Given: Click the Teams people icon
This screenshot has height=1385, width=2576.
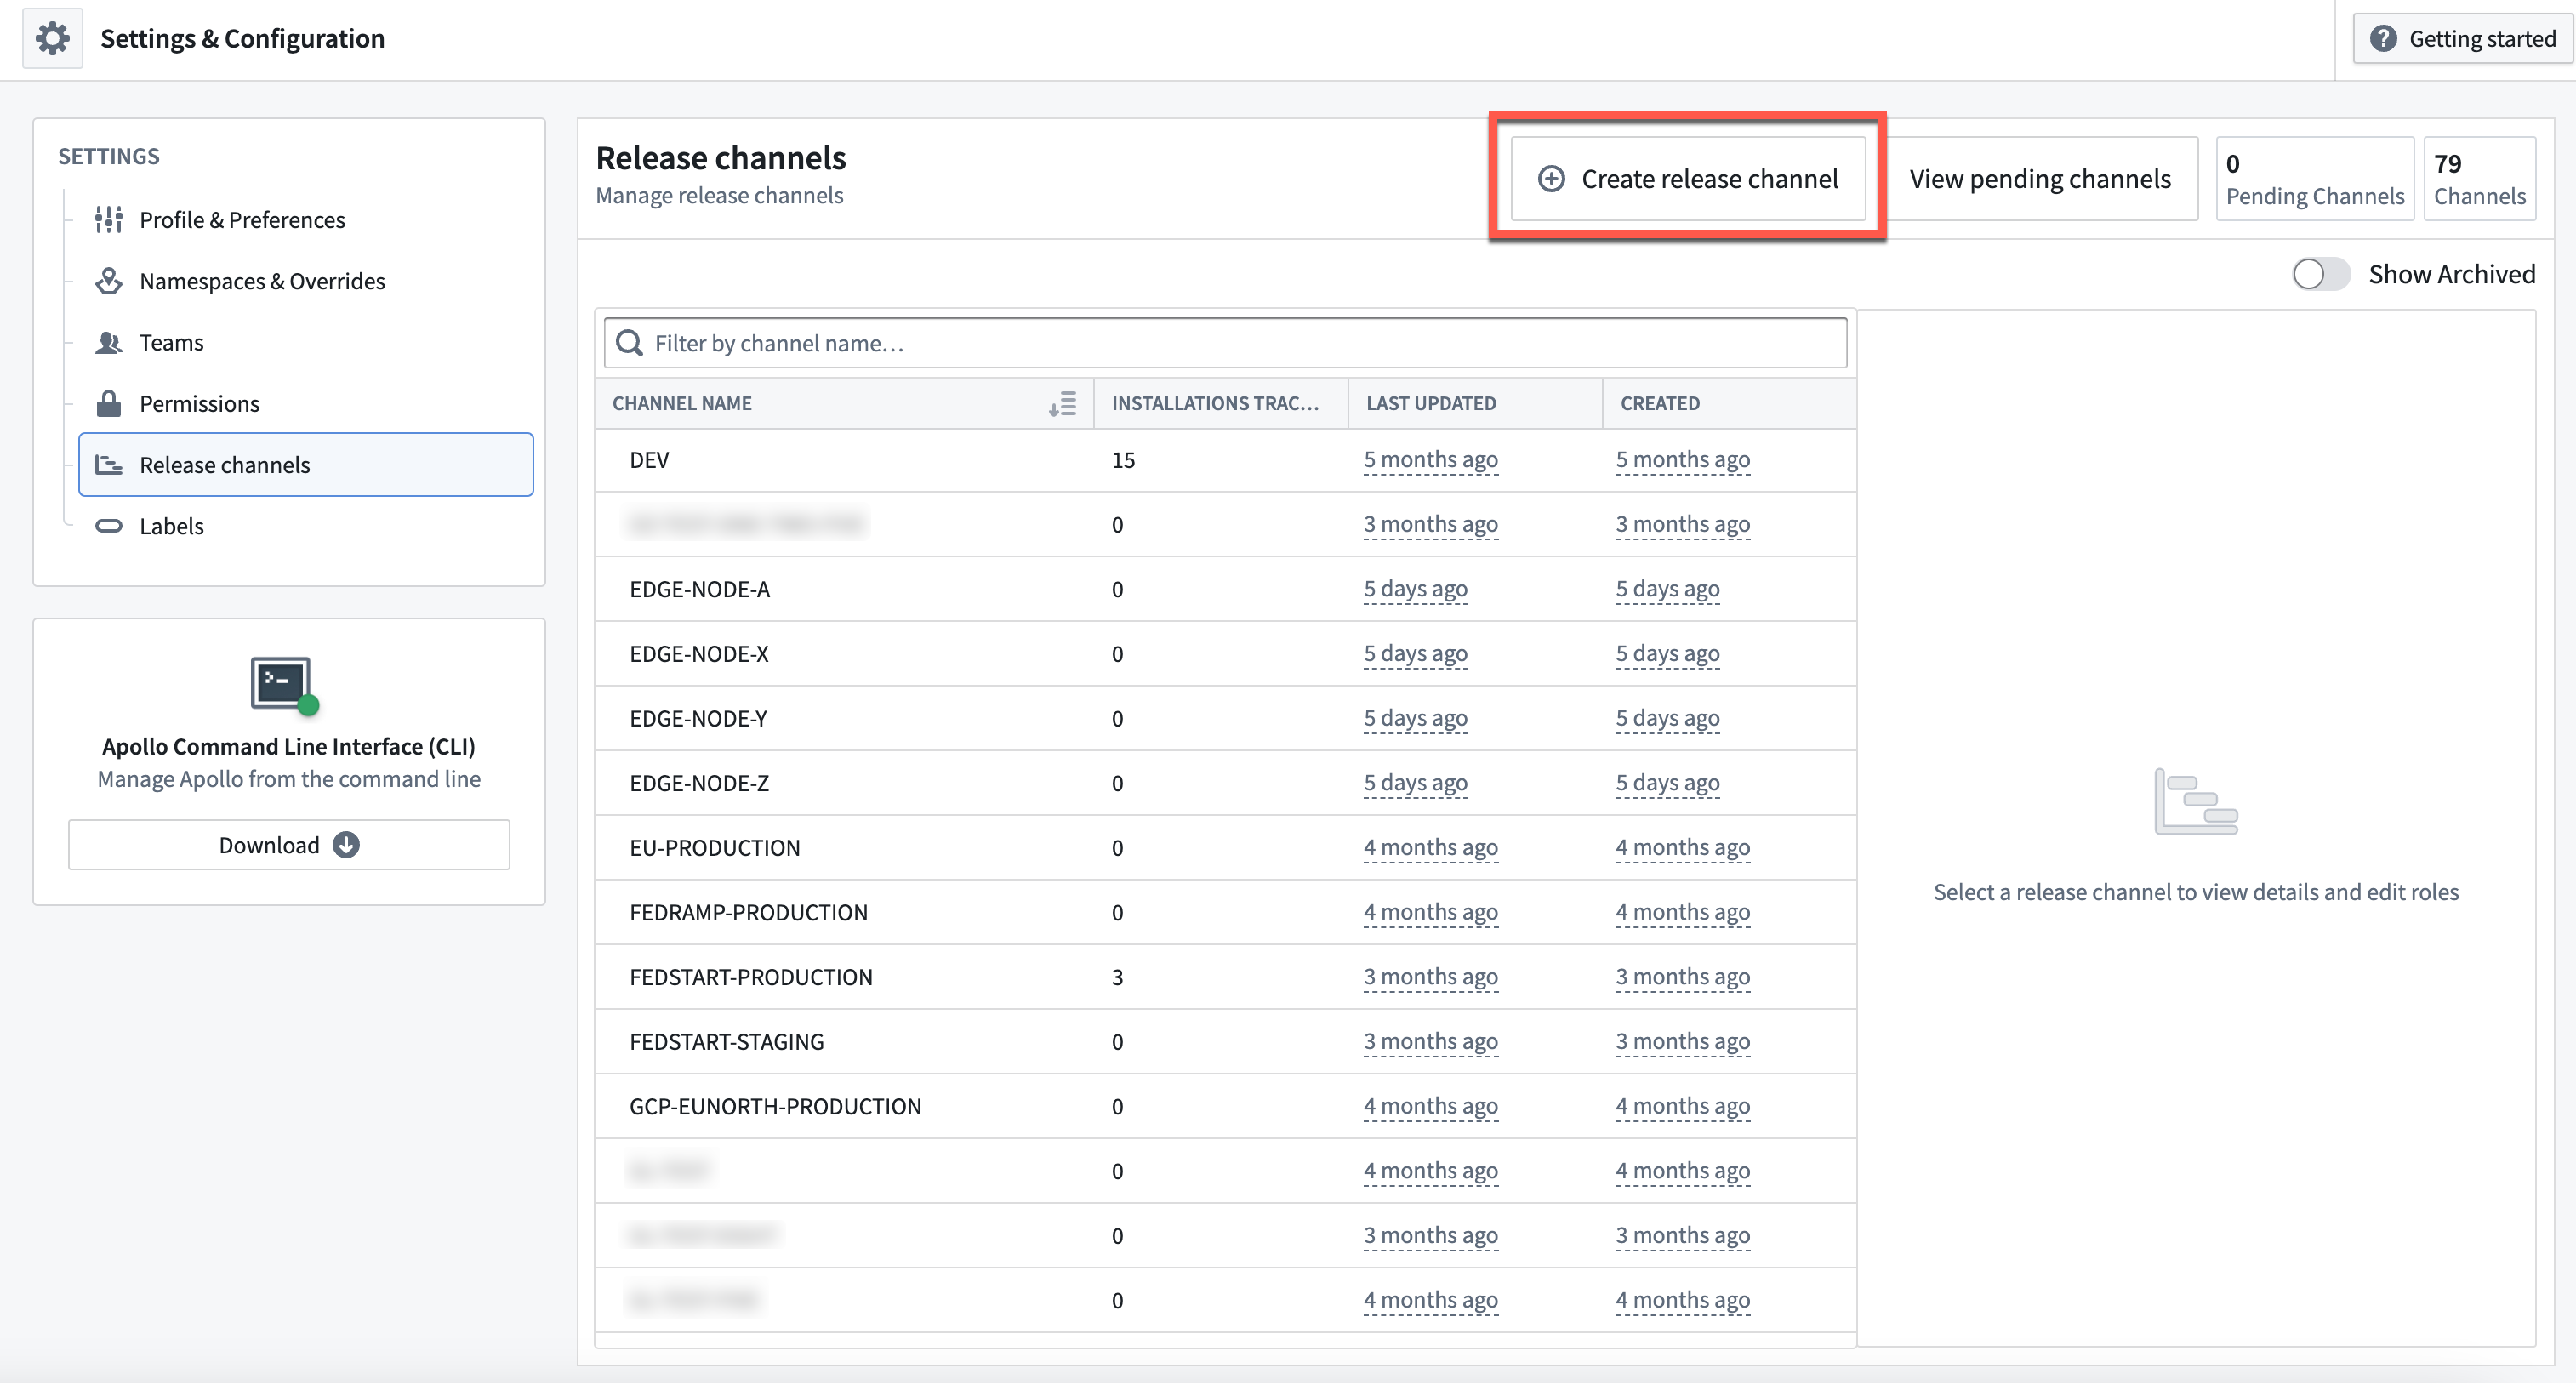Looking at the screenshot, I should coord(108,342).
